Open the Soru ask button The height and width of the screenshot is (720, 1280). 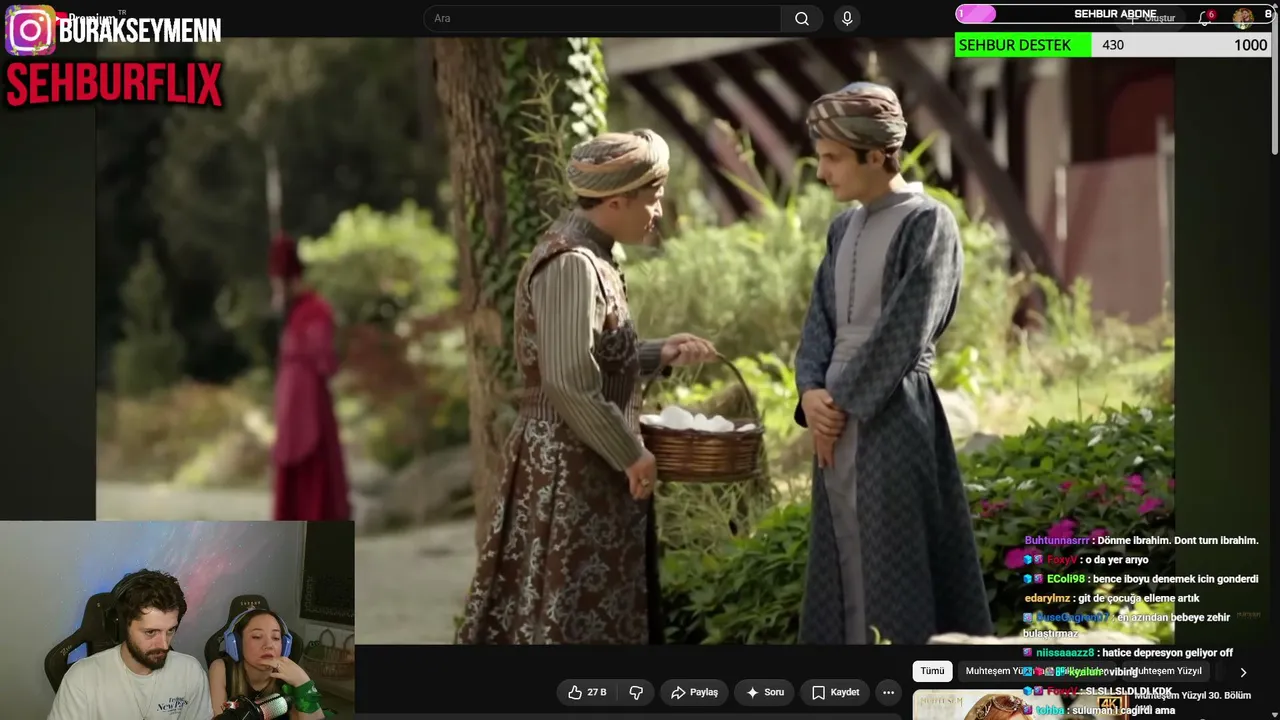765,692
